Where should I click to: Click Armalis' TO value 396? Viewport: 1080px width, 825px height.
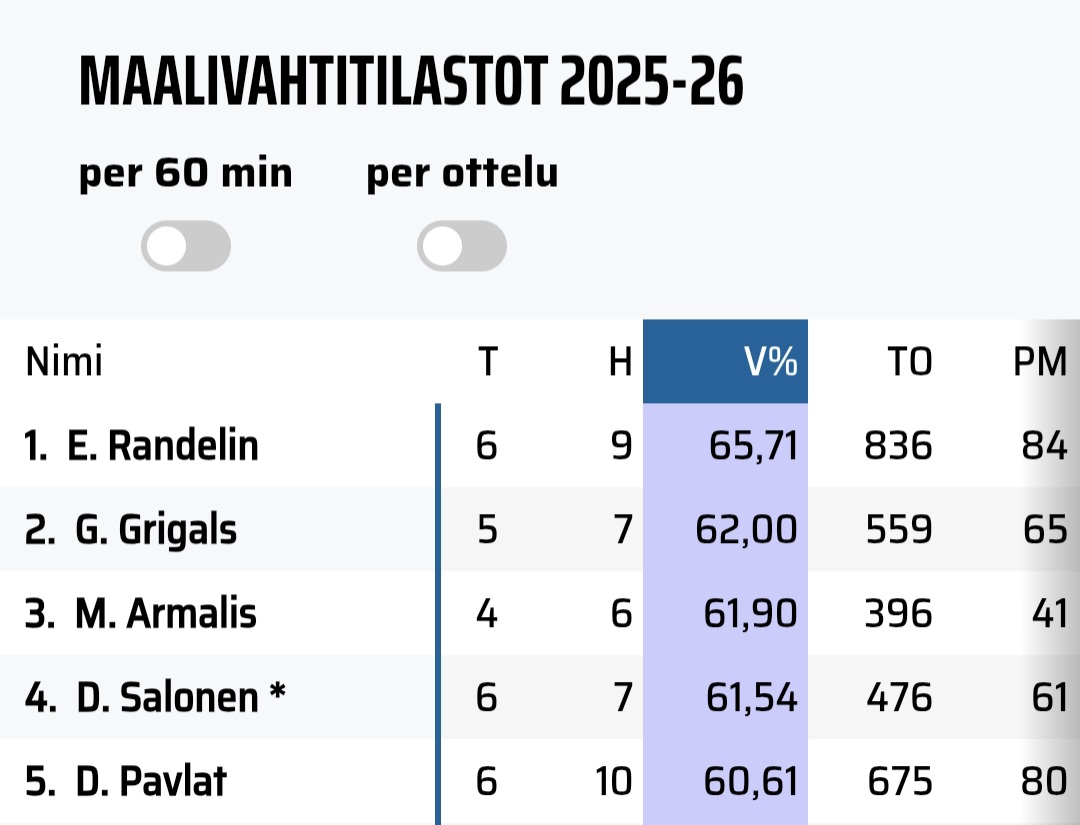(x=897, y=613)
